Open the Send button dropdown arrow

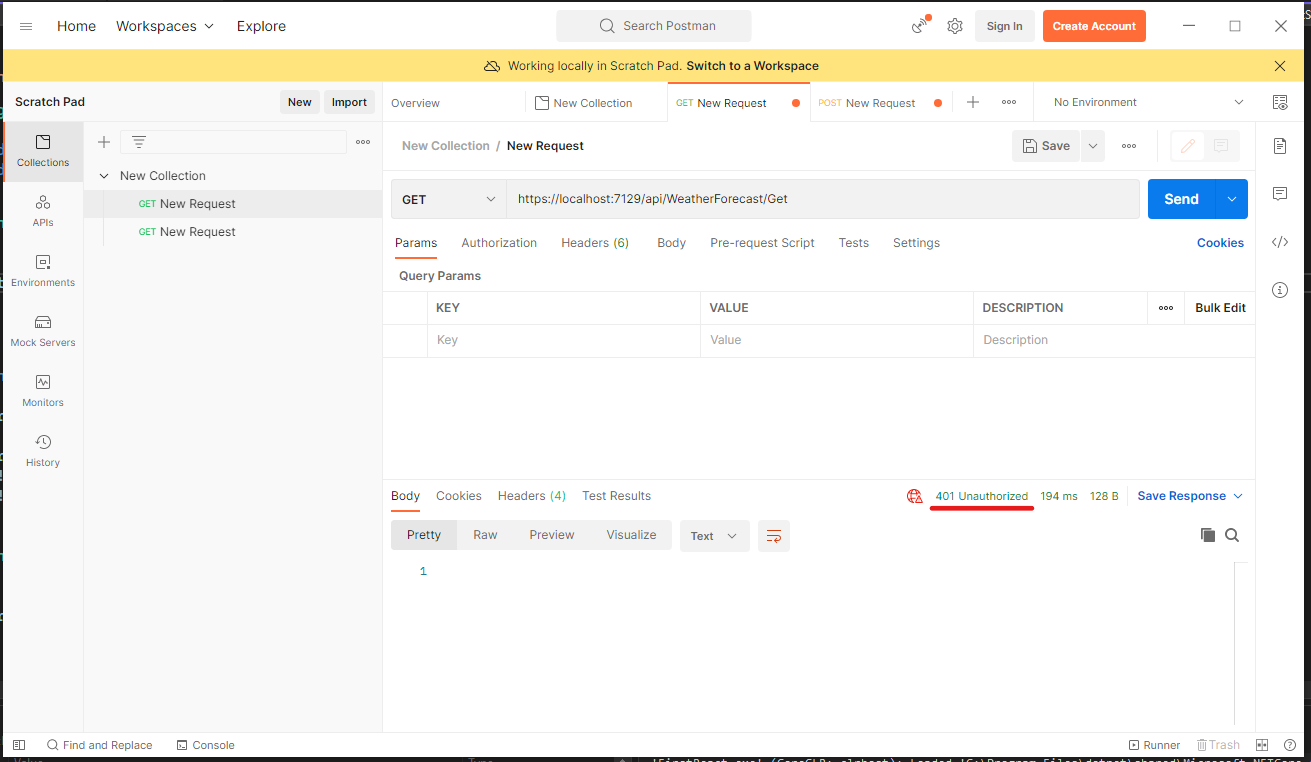(x=1232, y=199)
